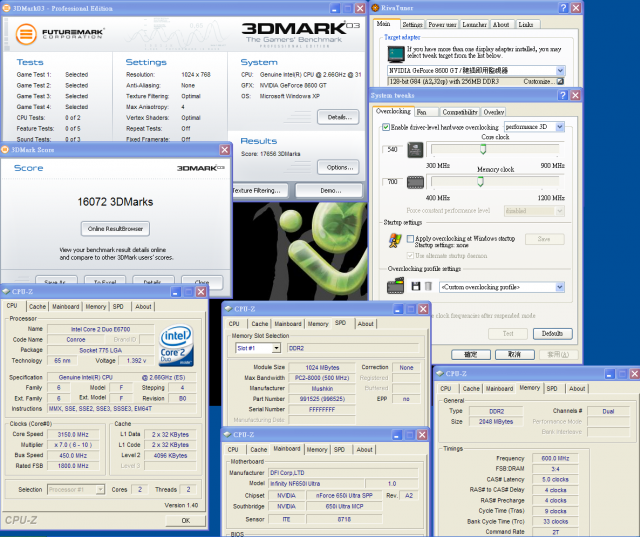Click the 3DMark03 Professional Edition title bar icon
The image size is (640, 537).
pyautogui.click(x=7, y=8)
